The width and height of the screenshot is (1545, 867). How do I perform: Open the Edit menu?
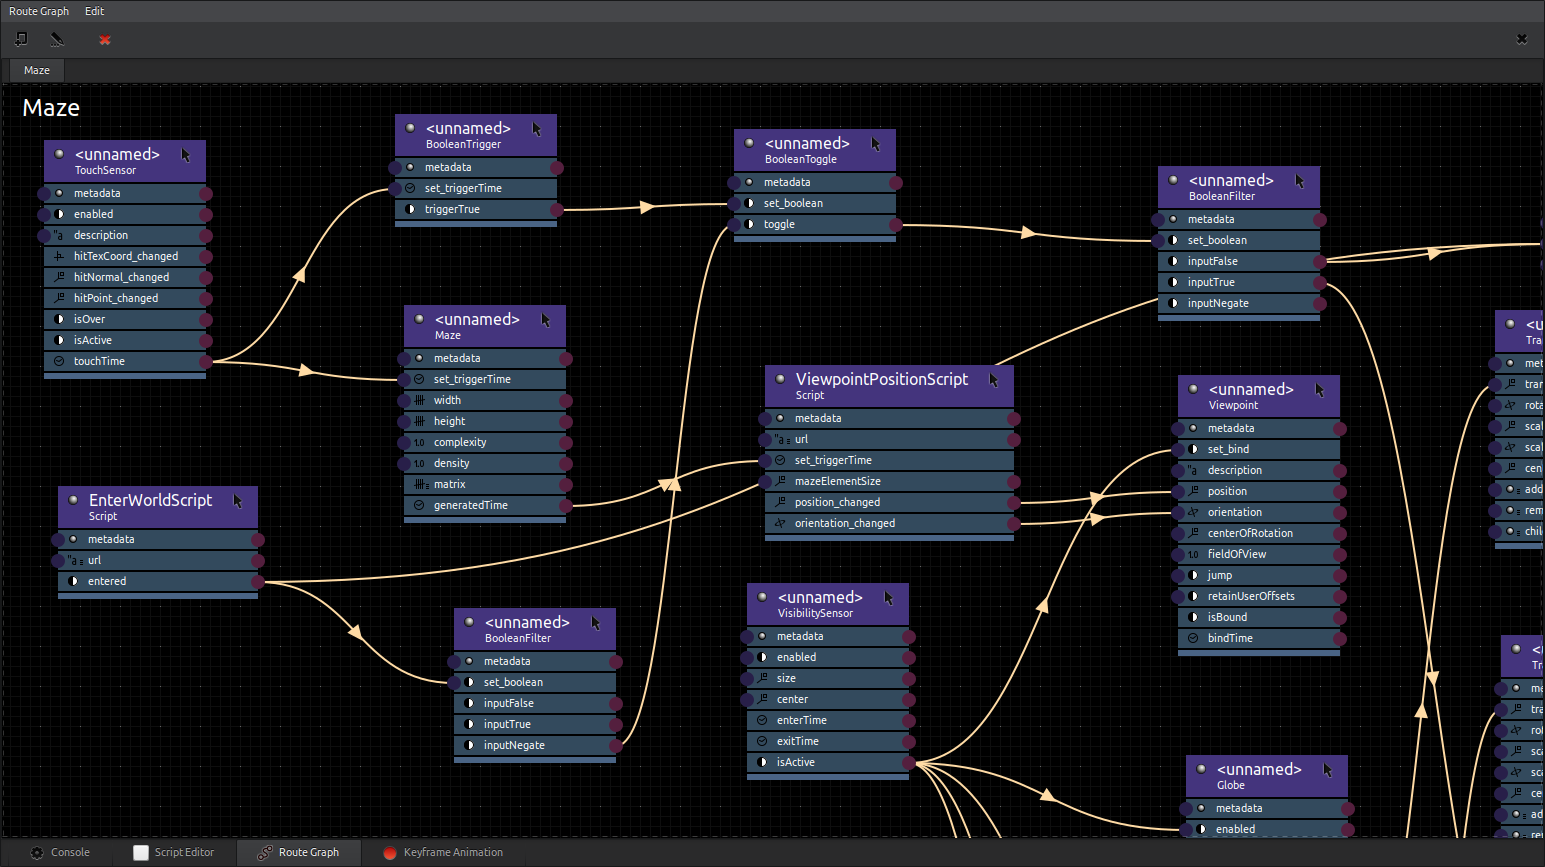[94, 11]
